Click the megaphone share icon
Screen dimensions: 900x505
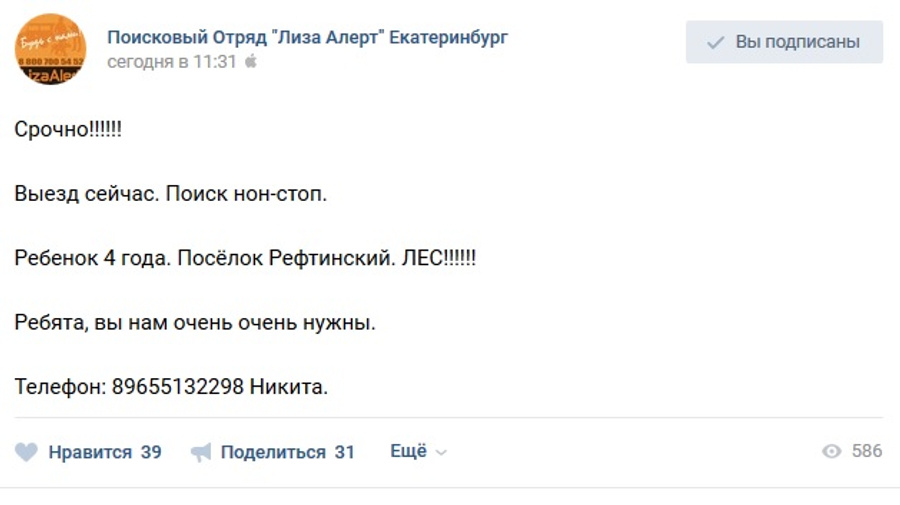[201, 452]
